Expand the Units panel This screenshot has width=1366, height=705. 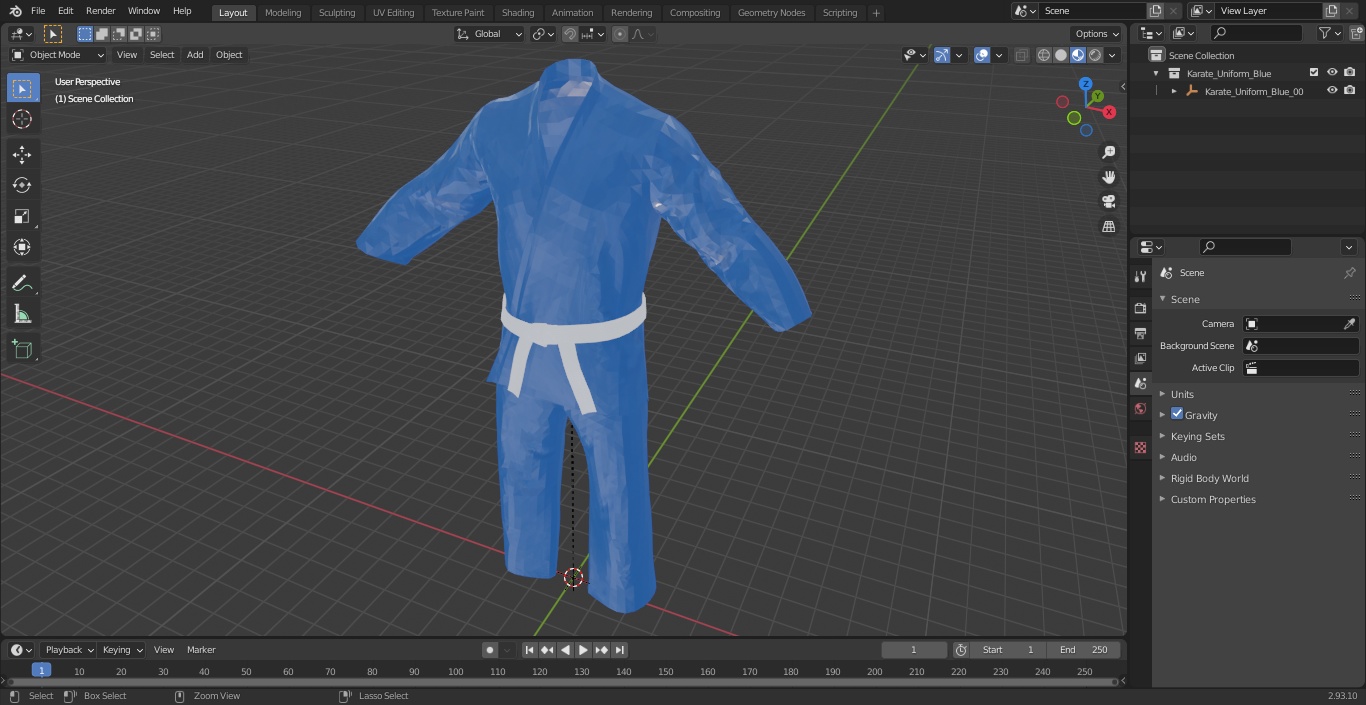coord(1182,394)
